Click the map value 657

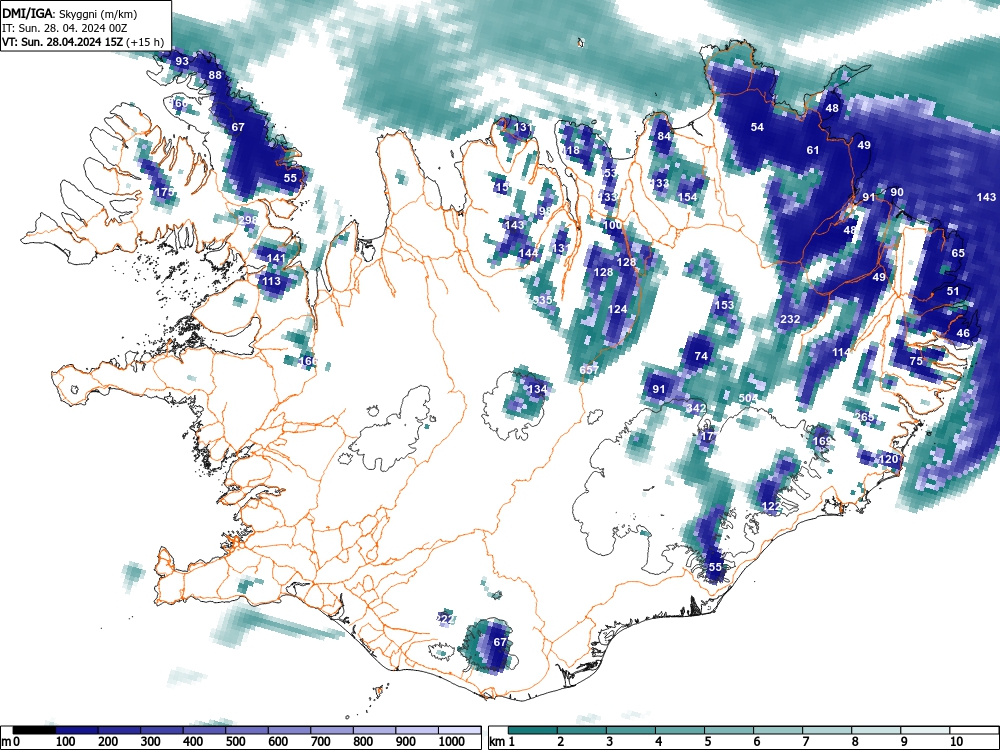pyautogui.click(x=589, y=370)
